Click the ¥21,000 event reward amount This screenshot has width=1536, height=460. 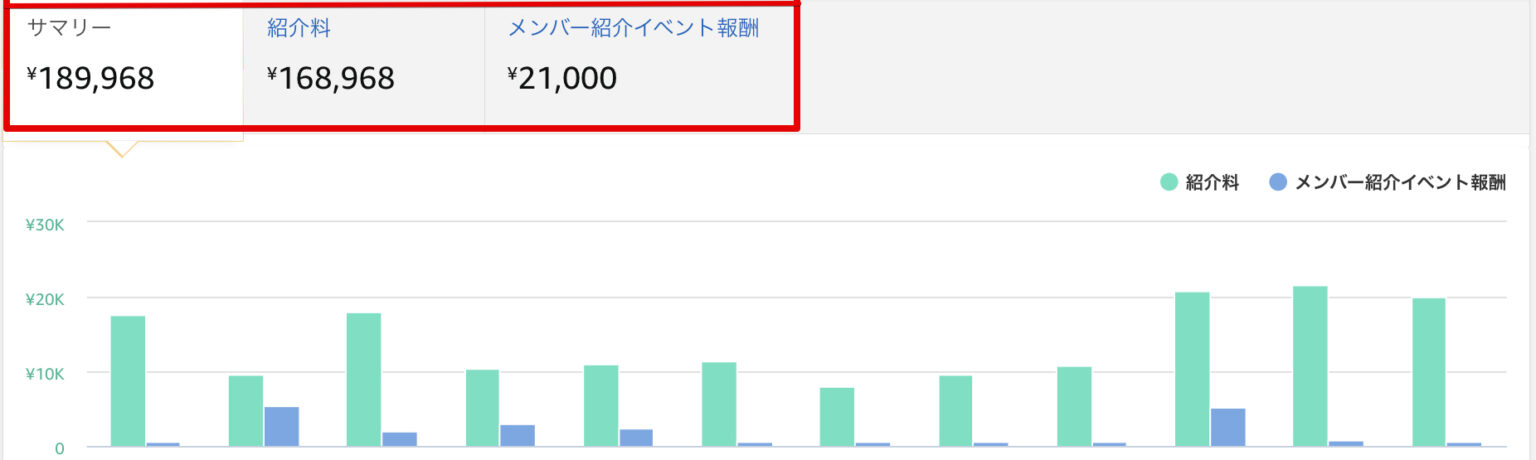561,78
